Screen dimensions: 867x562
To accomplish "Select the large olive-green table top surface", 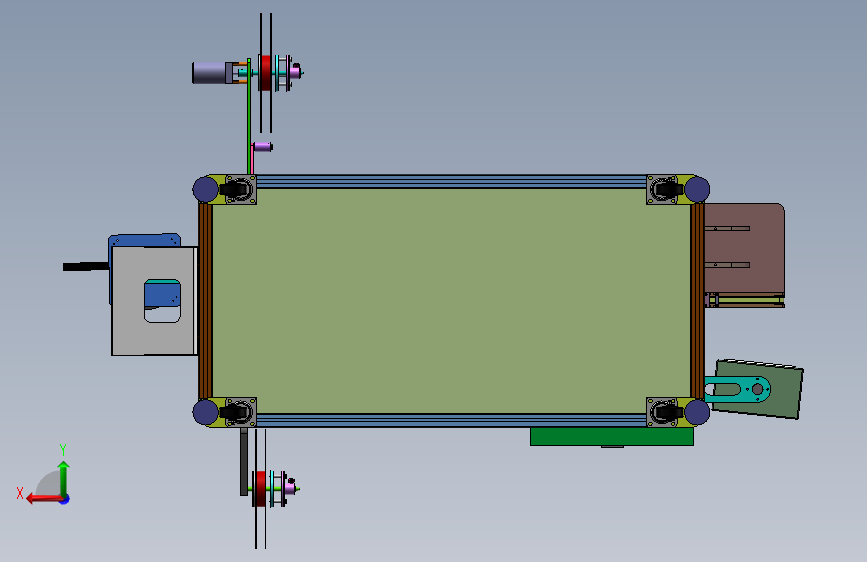I will [x=451, y=300].
